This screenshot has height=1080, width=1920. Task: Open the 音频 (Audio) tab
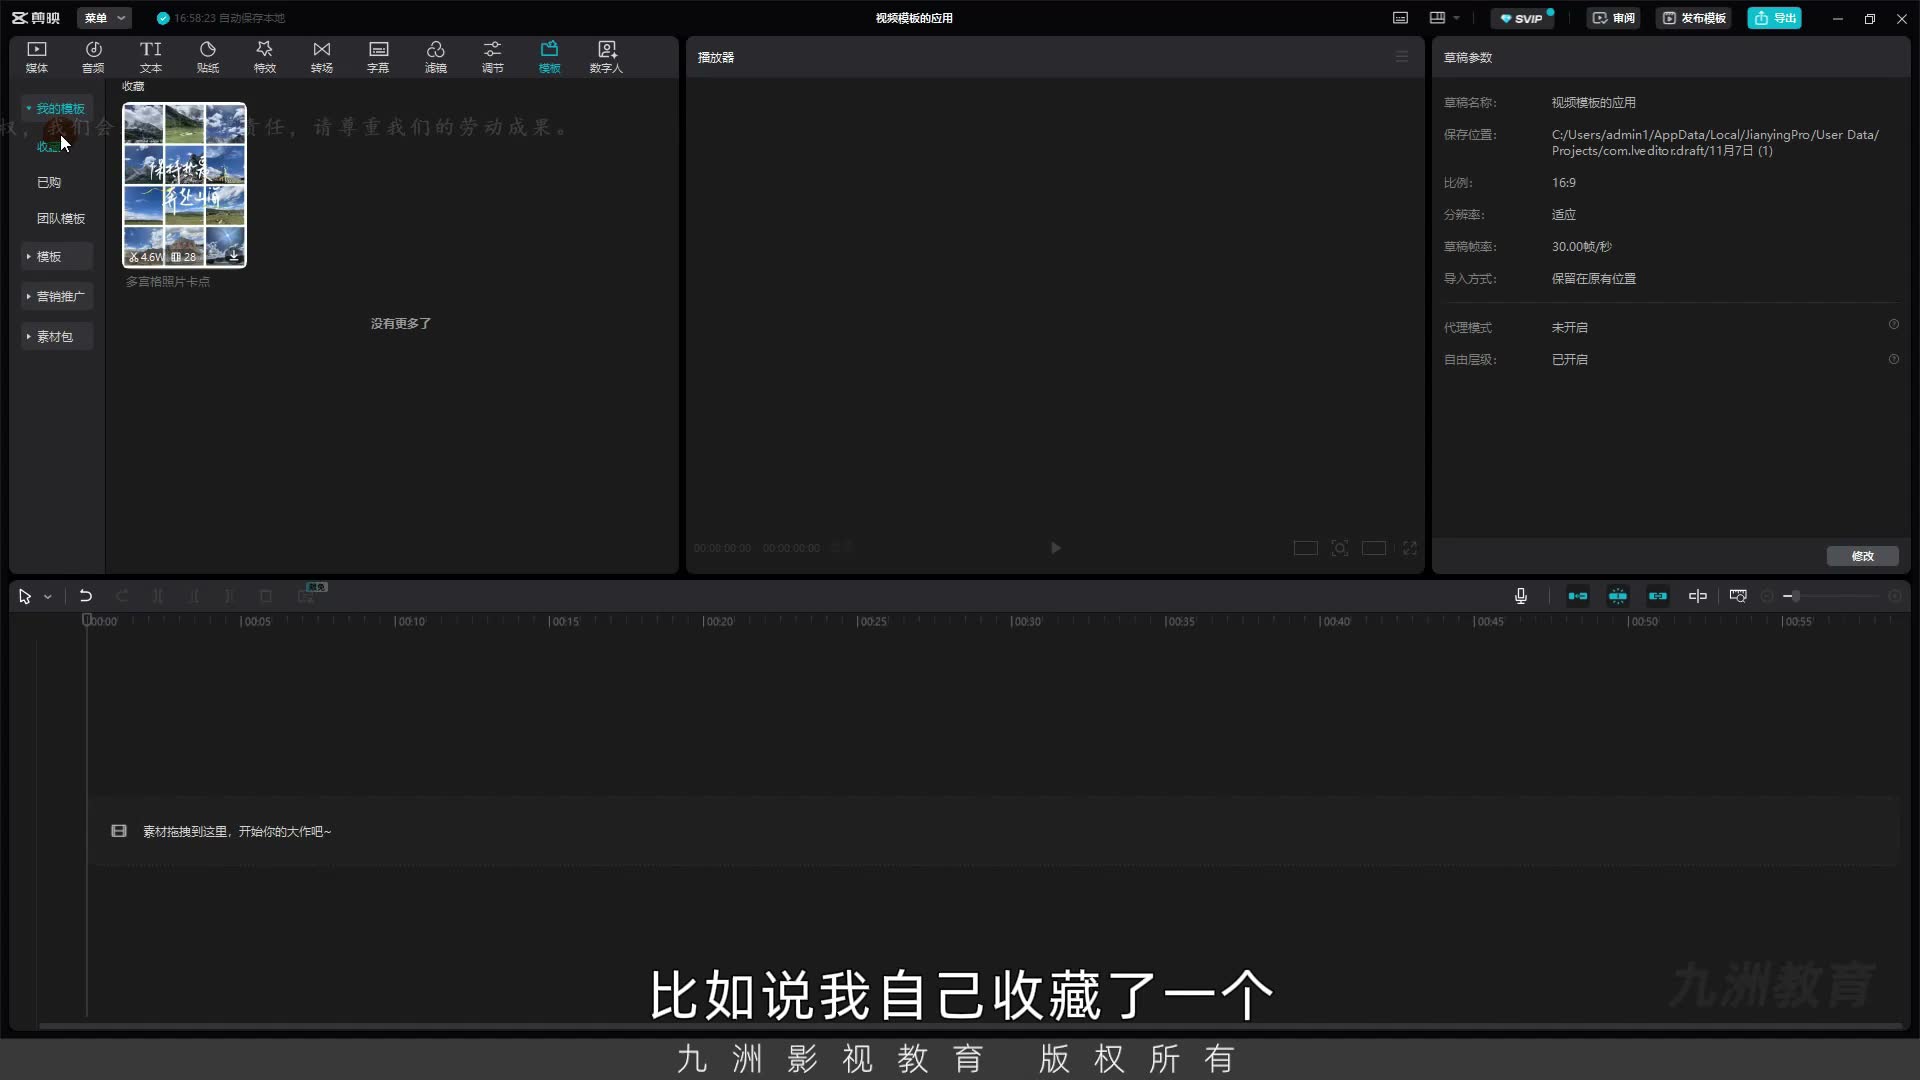[x=93, y=57]
